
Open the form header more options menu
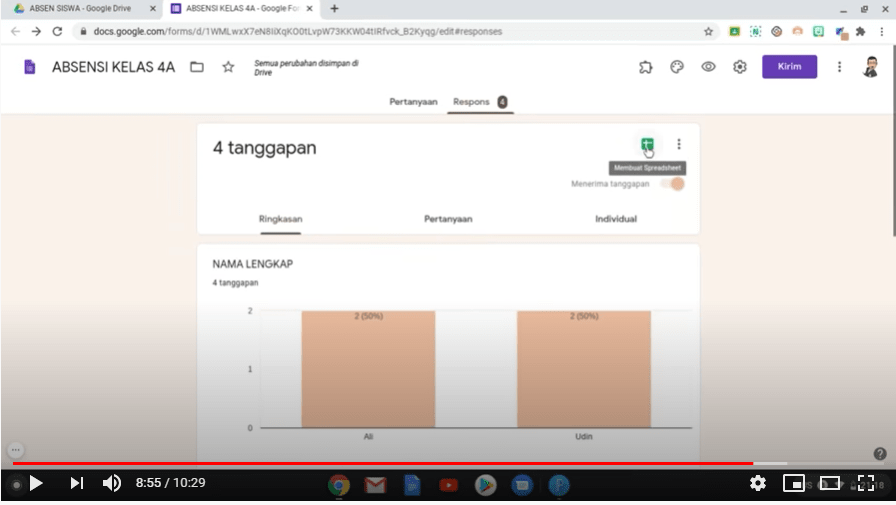(839, 67)
